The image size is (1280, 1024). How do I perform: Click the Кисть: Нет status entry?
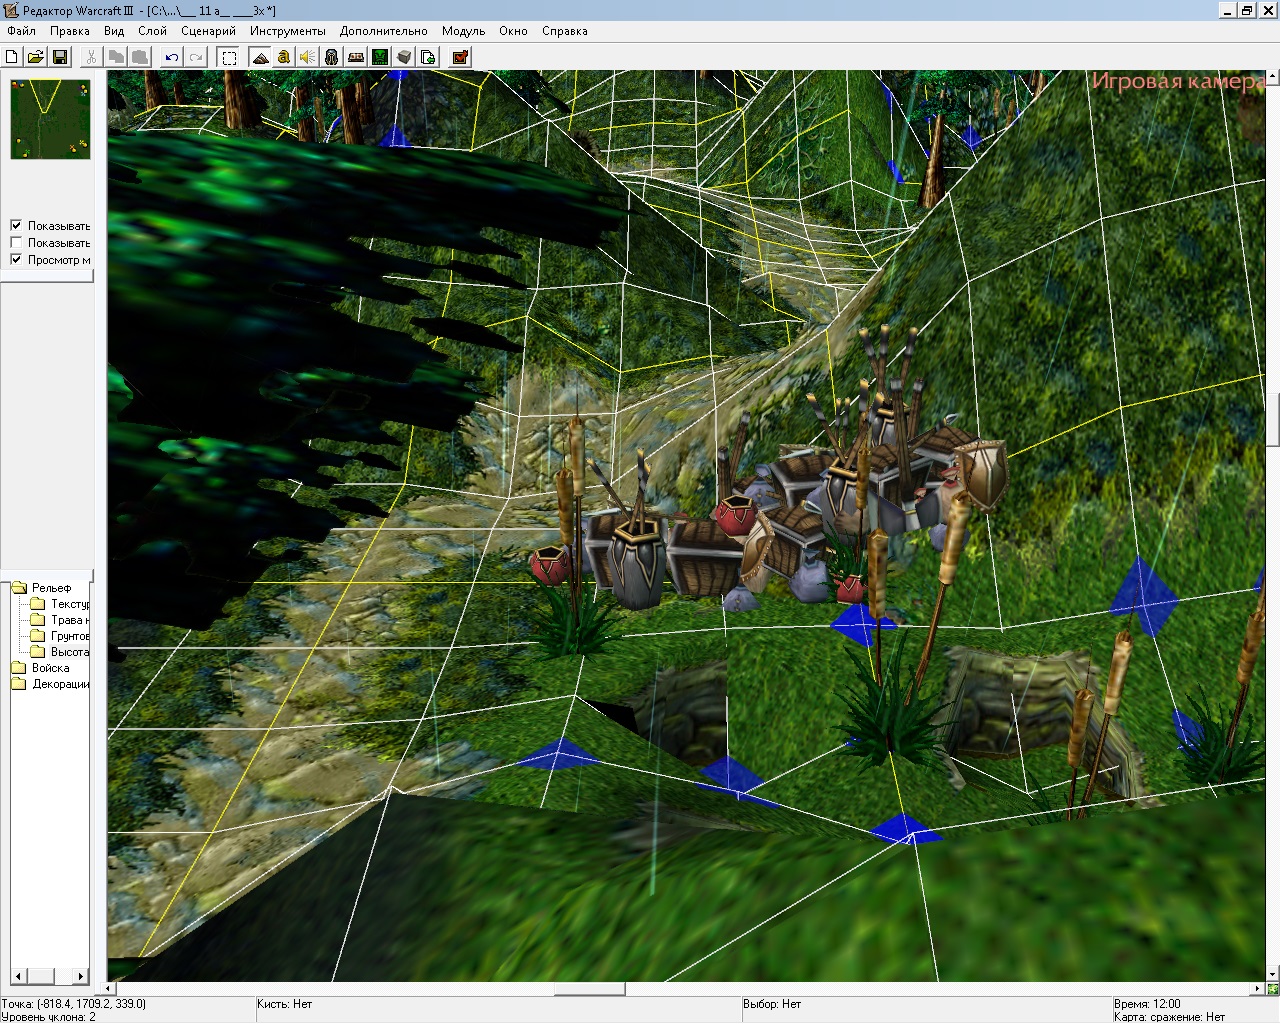(284, 1004)
